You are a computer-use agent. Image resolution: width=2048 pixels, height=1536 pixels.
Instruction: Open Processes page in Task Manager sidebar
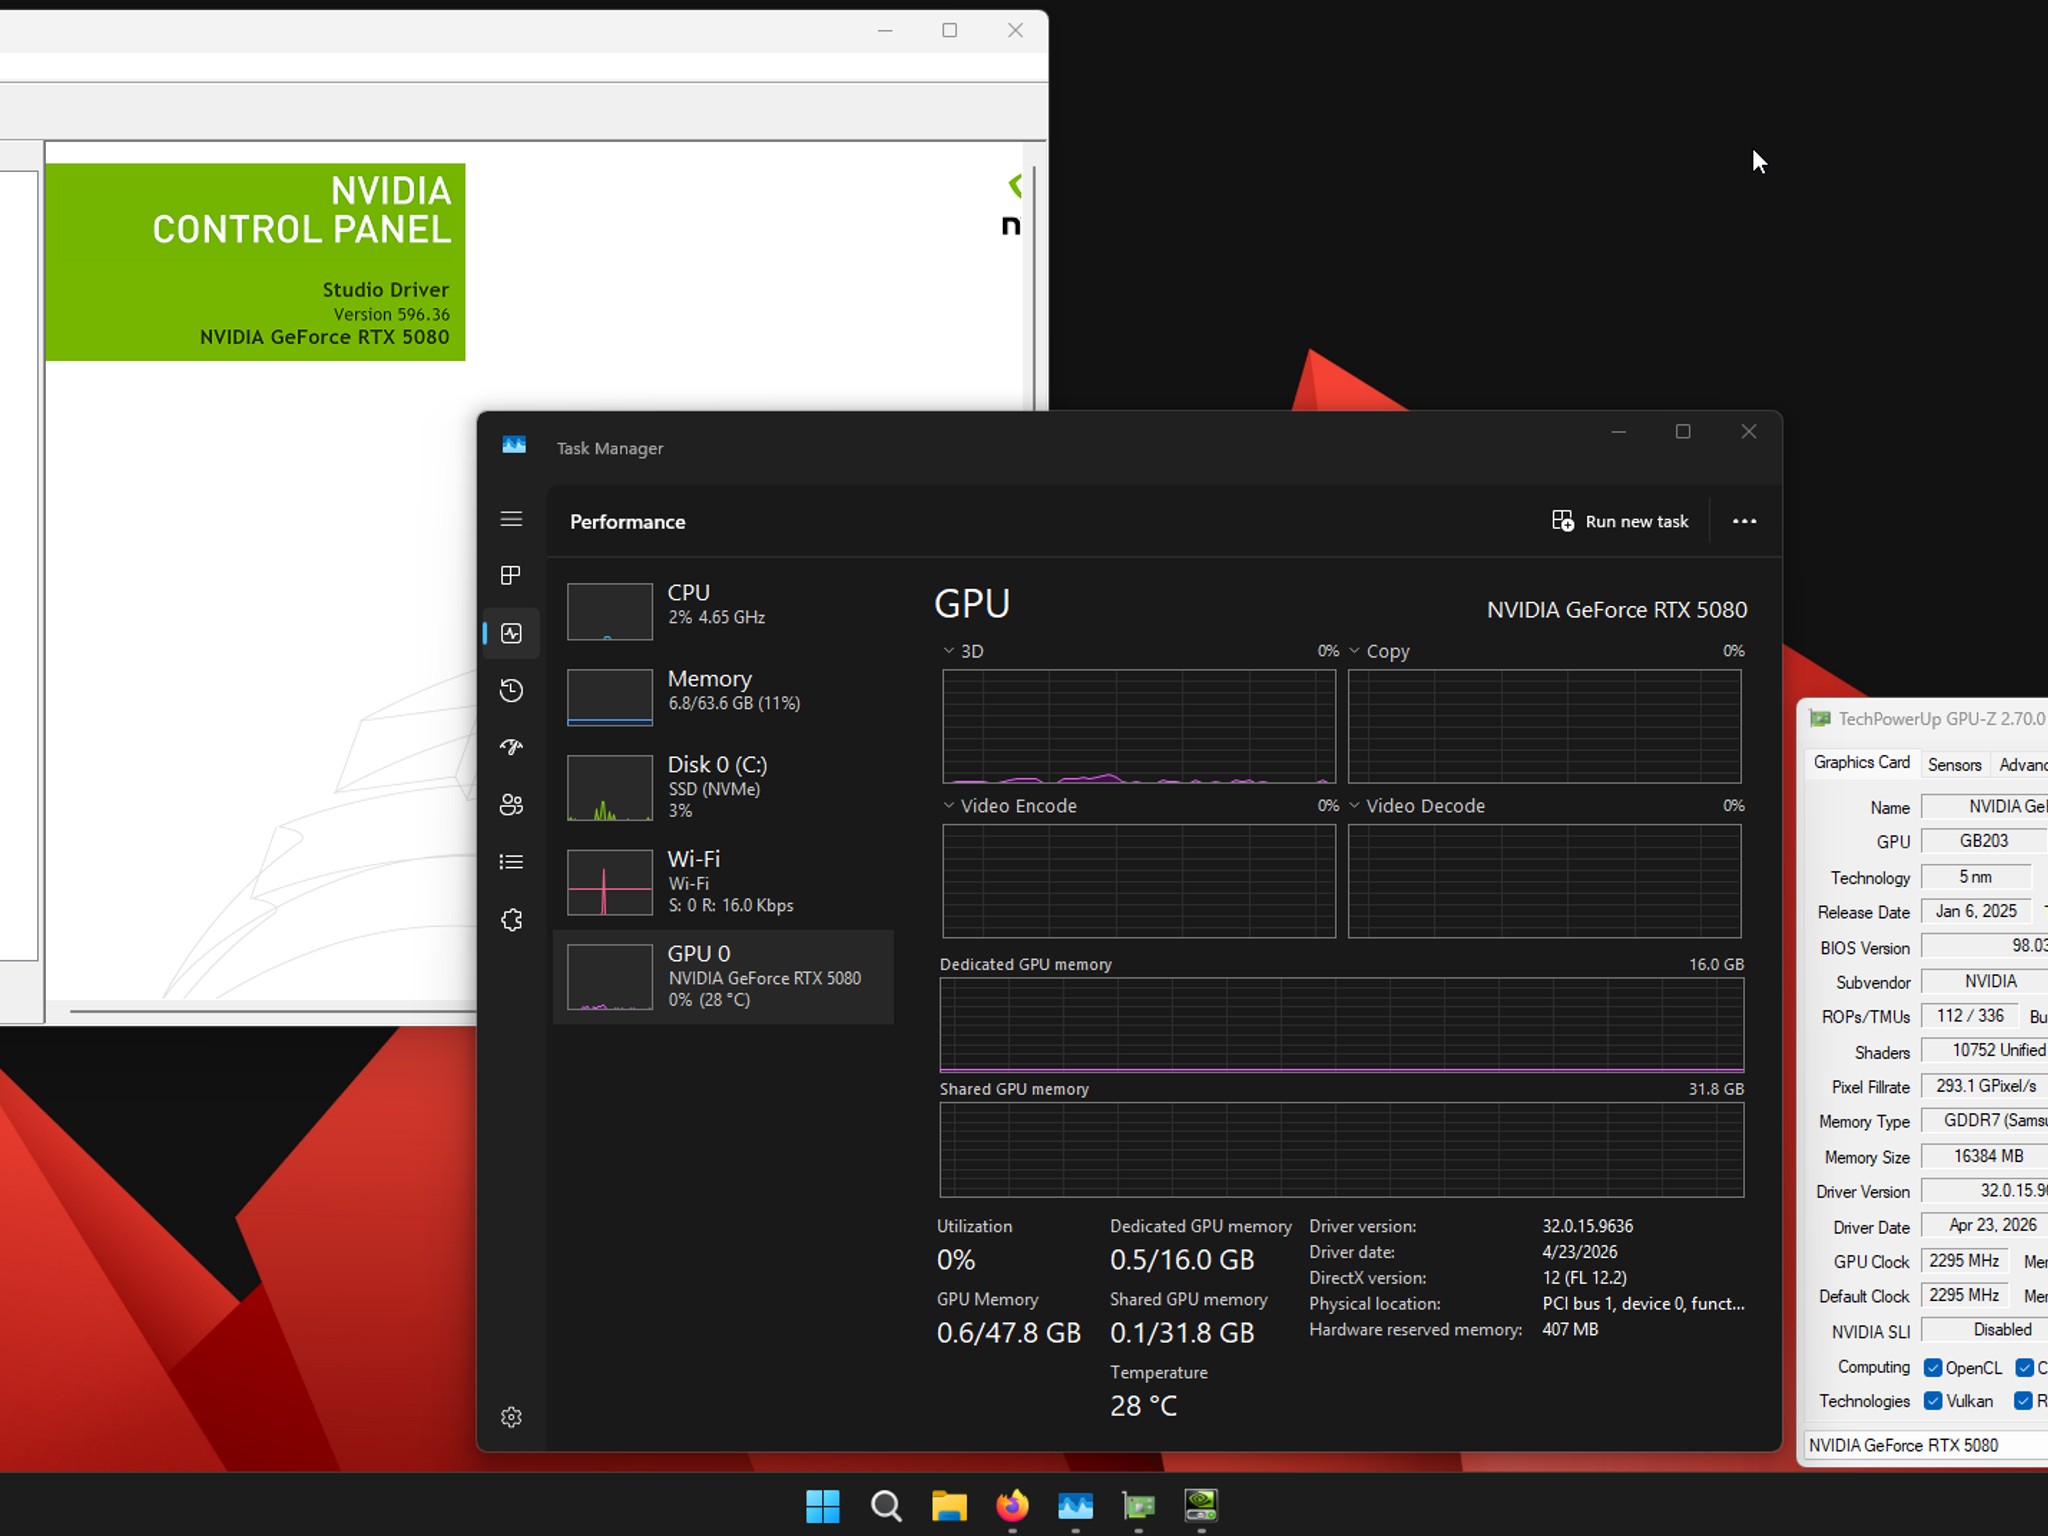pyautogui.click(x=511, y=575)
